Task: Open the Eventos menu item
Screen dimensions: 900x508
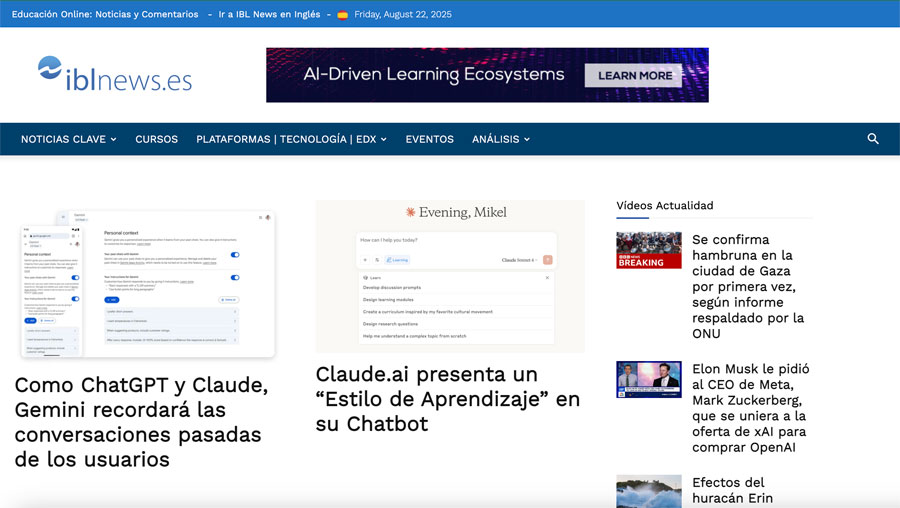Action: 429,139
